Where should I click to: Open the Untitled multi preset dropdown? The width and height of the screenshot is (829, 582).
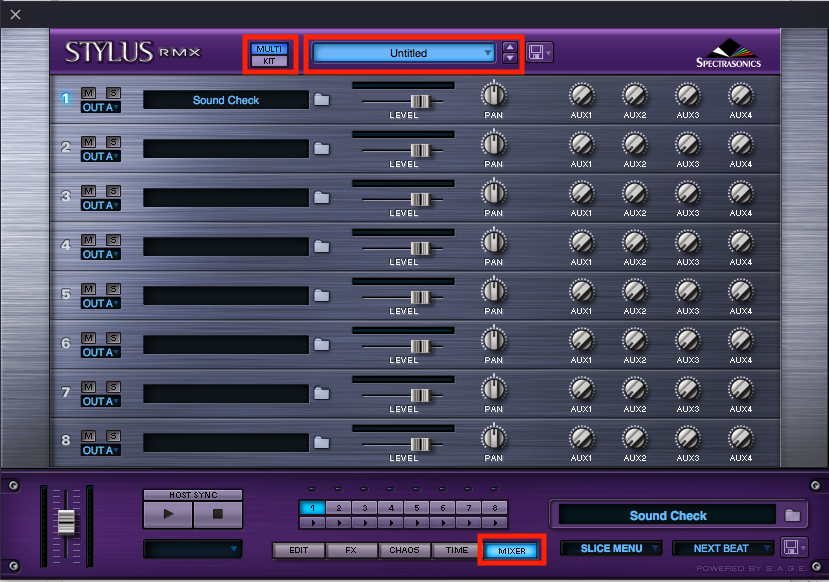pos(404,53)
